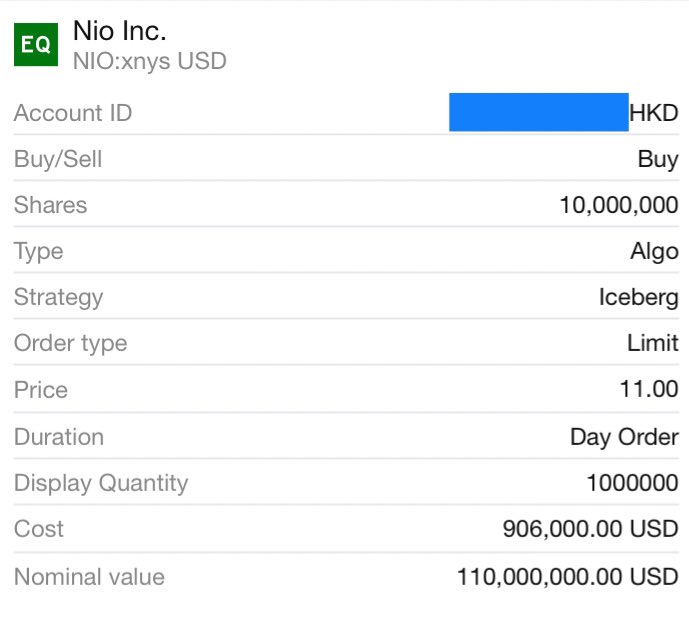The image size is (689, 619).
Task: Select the Day Order duration value
Action: pos(624,438)
